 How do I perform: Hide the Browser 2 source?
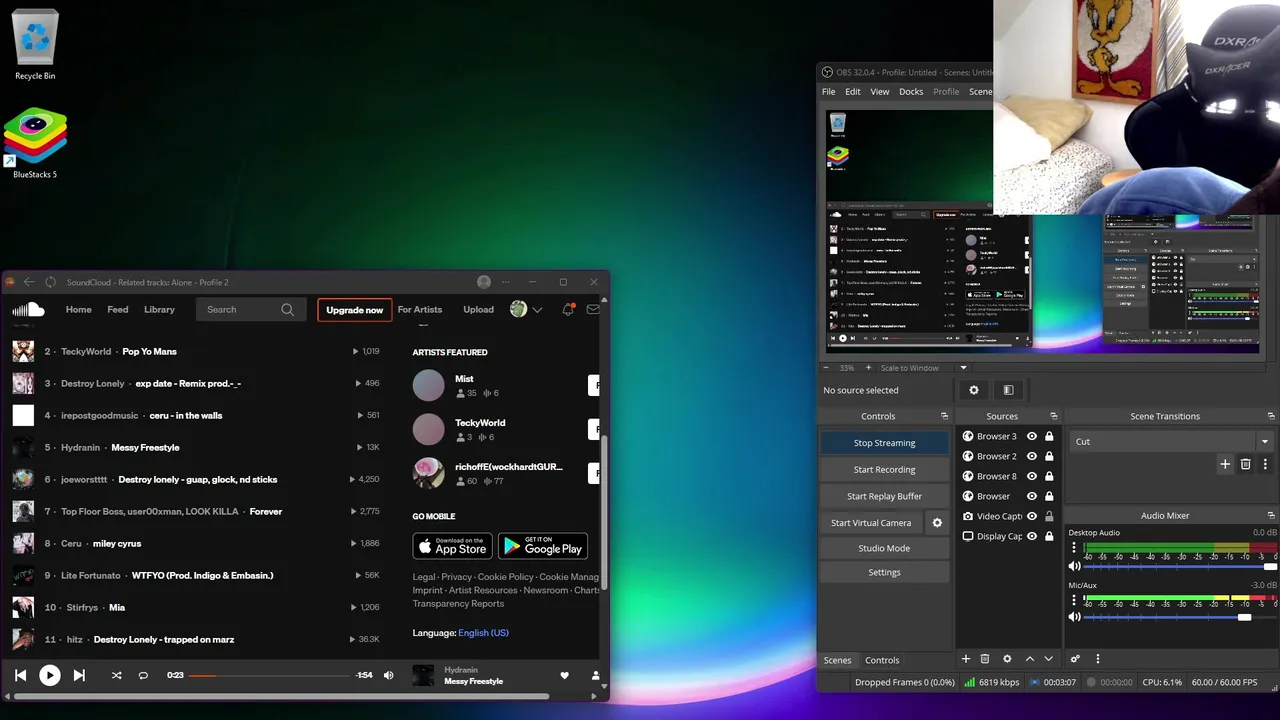[x=1031, y=456]
